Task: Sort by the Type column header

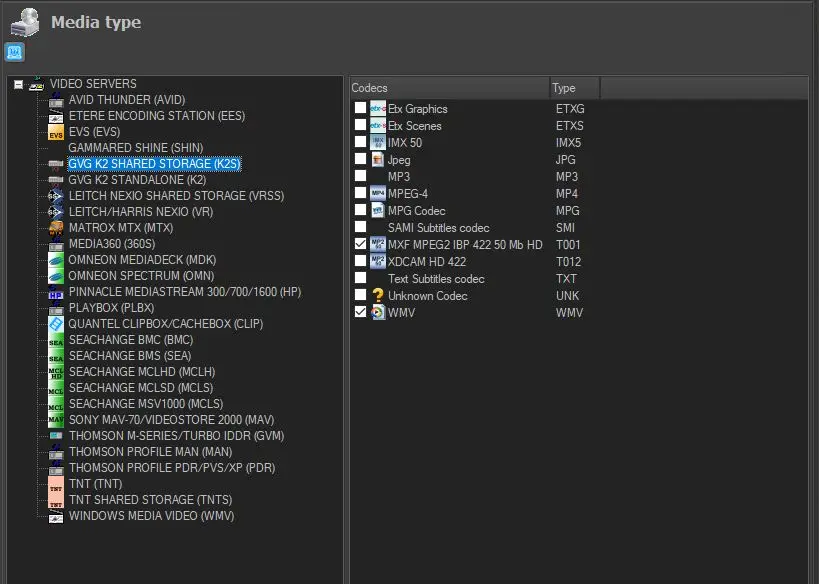Action: coord(574,88)
